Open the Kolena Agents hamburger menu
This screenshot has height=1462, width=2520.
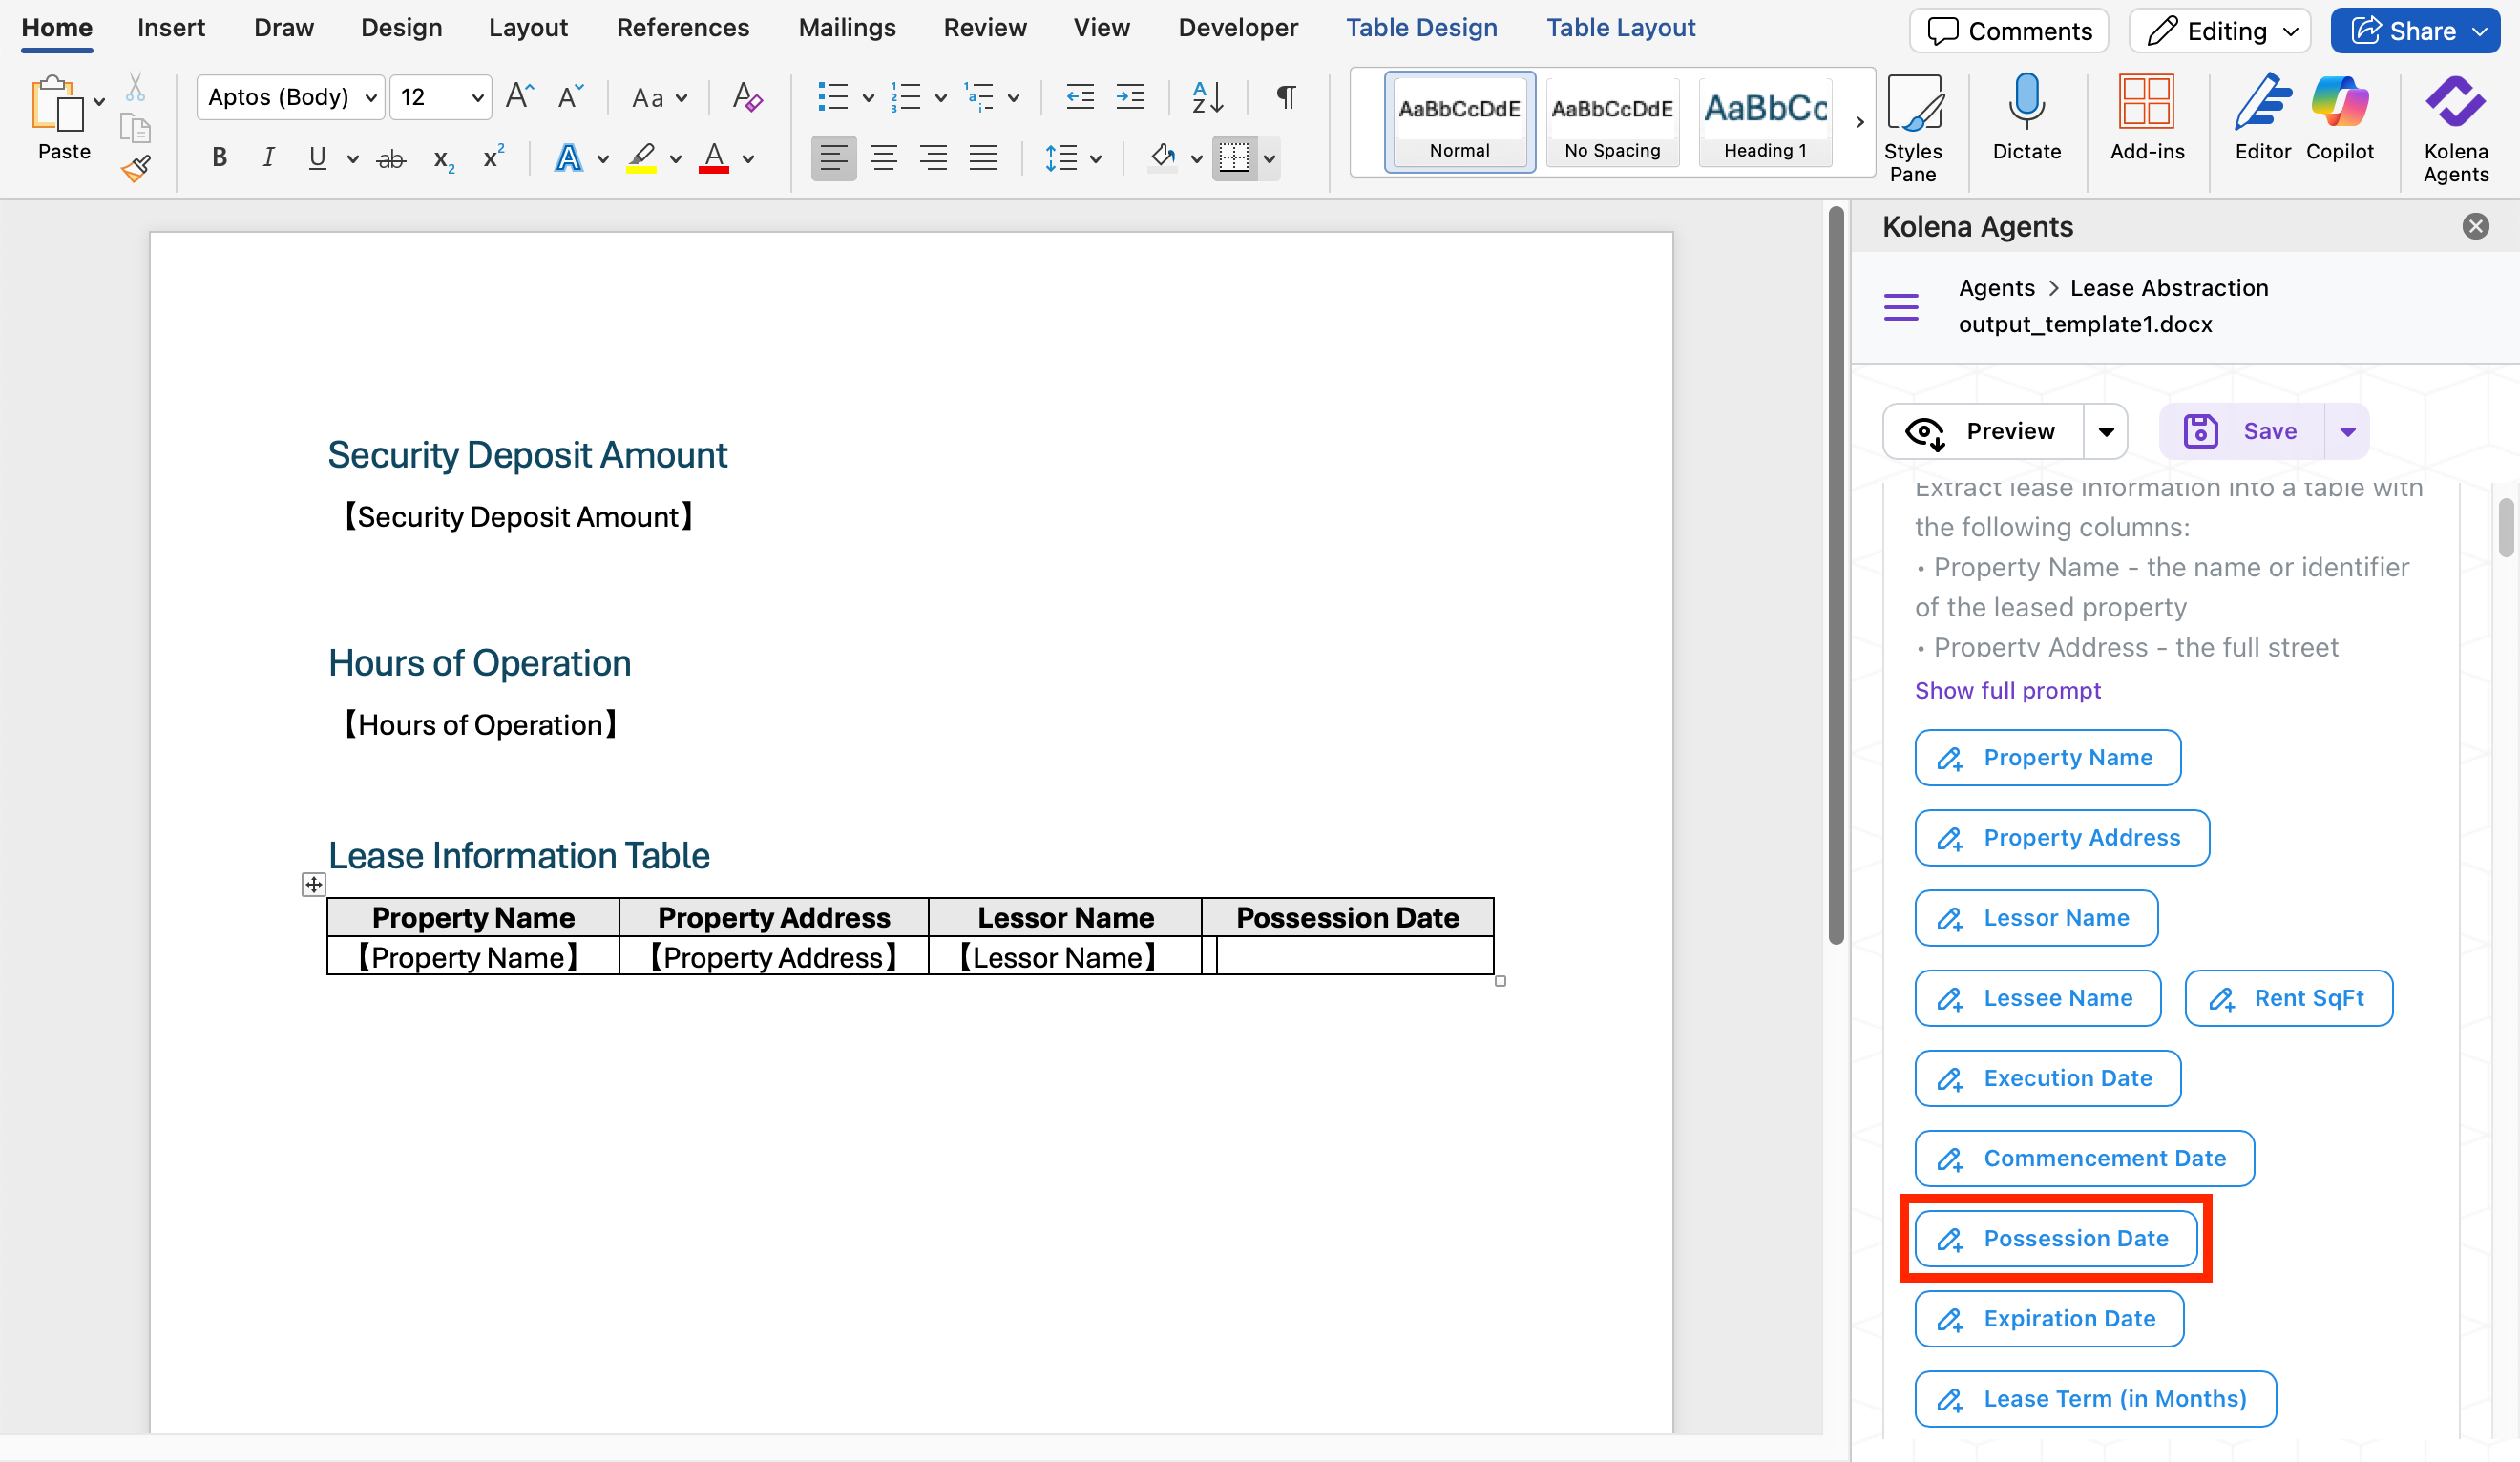tap(1901, 306)
